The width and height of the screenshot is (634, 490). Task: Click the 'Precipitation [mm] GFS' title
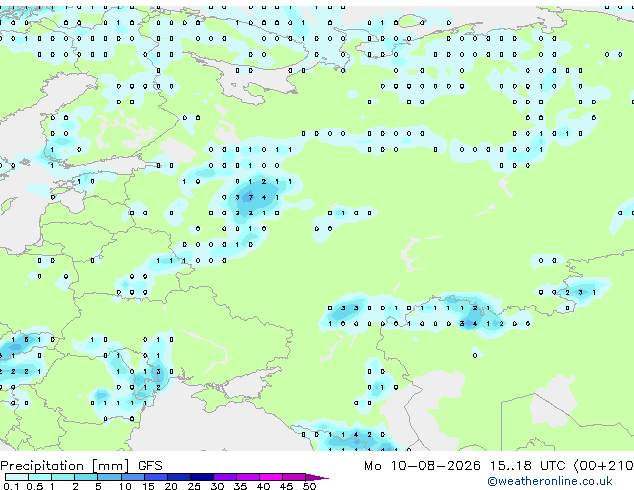coord(81,466)
